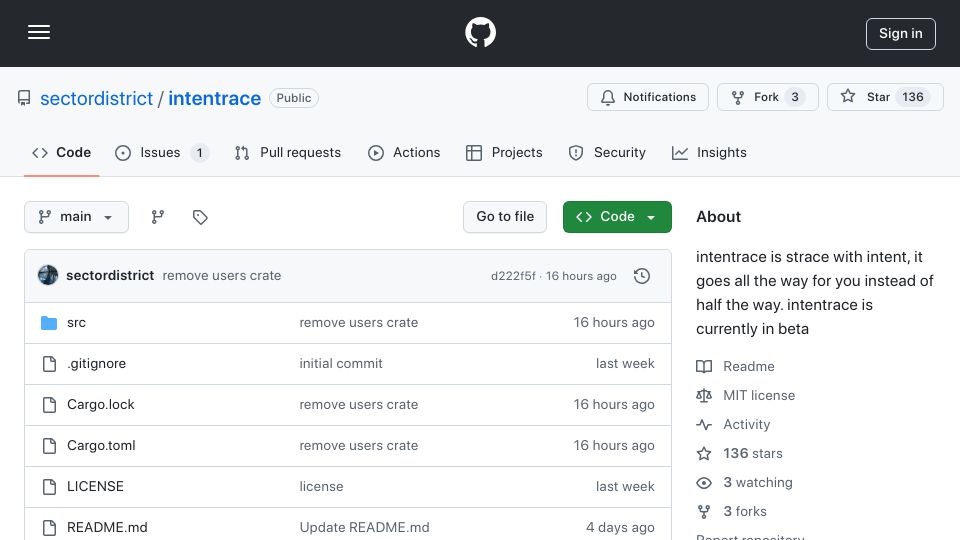This screenshot has height=540, width=960.
Task: Open the Cargo.toml row commit message
Action: (x=359, y=446)
